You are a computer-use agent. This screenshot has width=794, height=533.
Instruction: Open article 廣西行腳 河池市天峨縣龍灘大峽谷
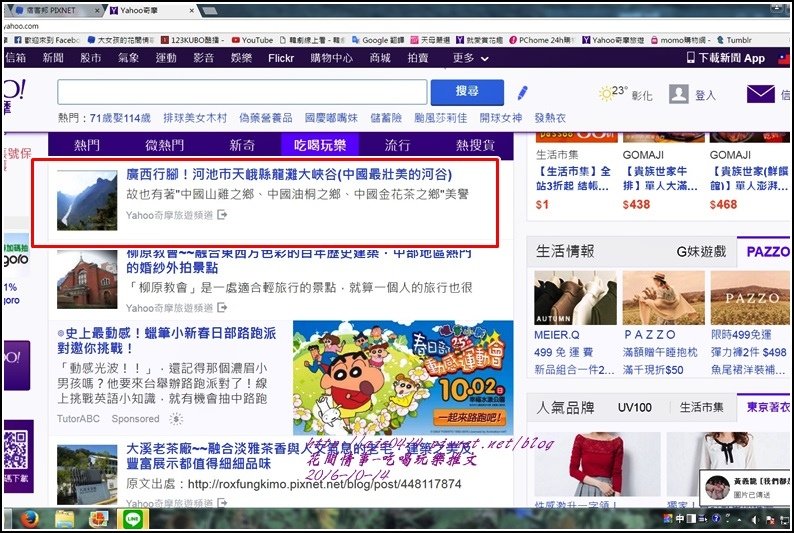289,175
